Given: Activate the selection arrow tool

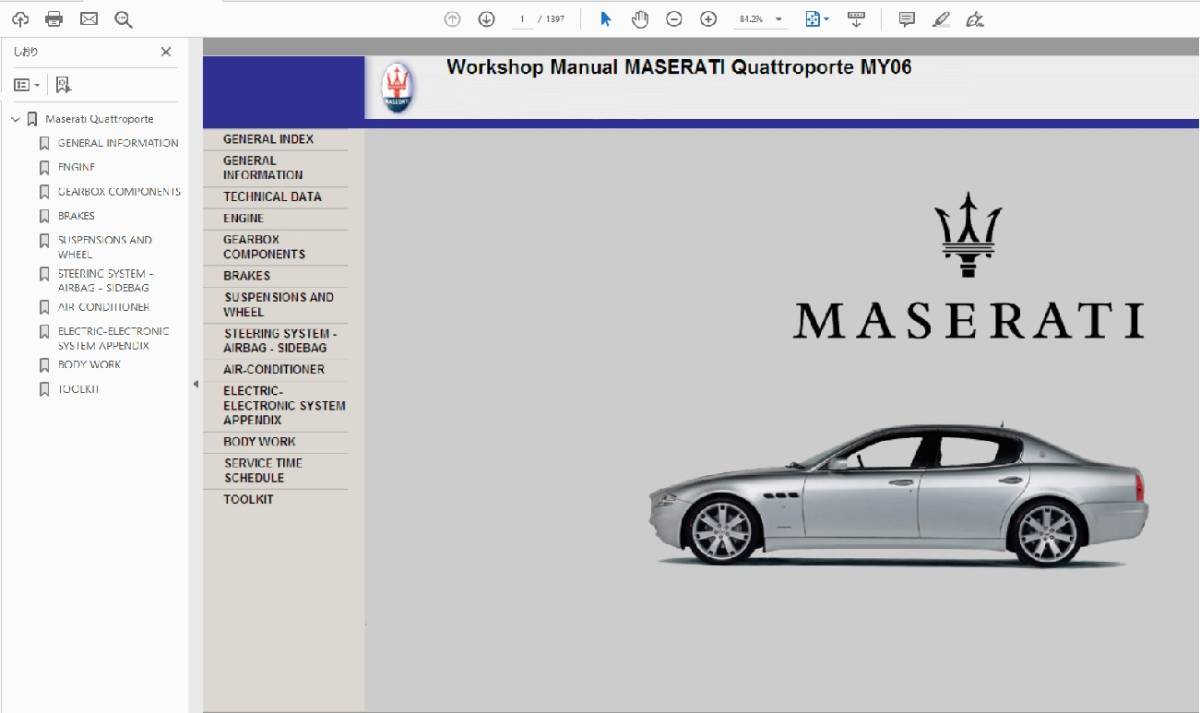Looking at the screenshot, I should click(605, 19).
